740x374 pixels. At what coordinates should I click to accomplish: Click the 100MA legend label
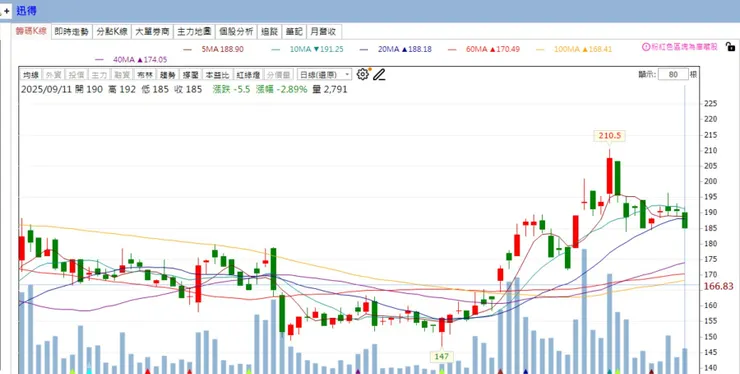click(x=583, y=49)
